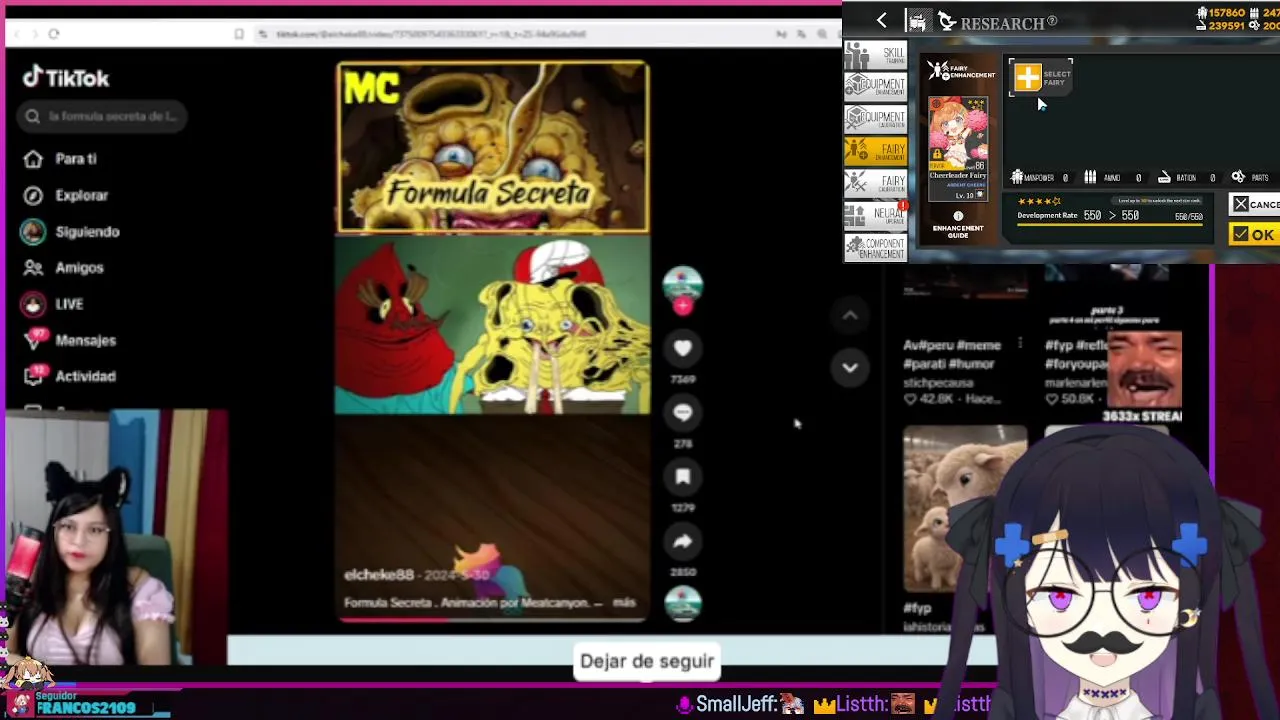Image resolution: width=1280 pixels, height=720 pixels.
Task: Open elcheke88 profile from video caption
Action: pos(379,575)
